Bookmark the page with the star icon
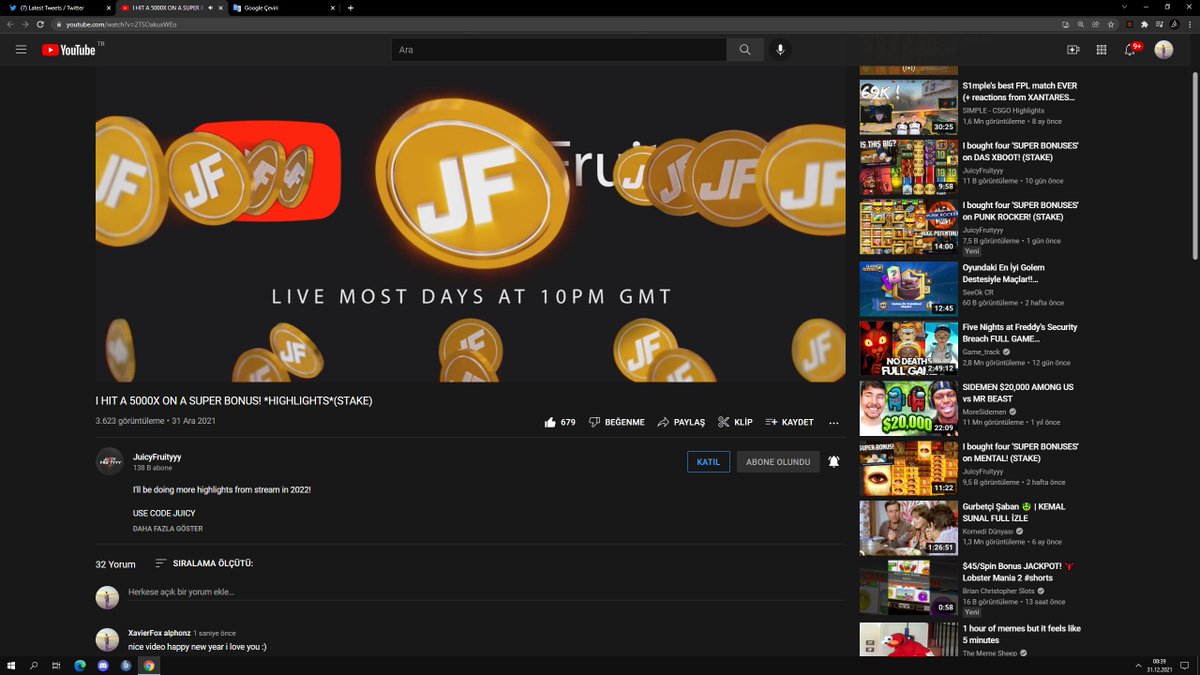The height and width of the screenshot is (675, 1200). tap(1112, 24)
